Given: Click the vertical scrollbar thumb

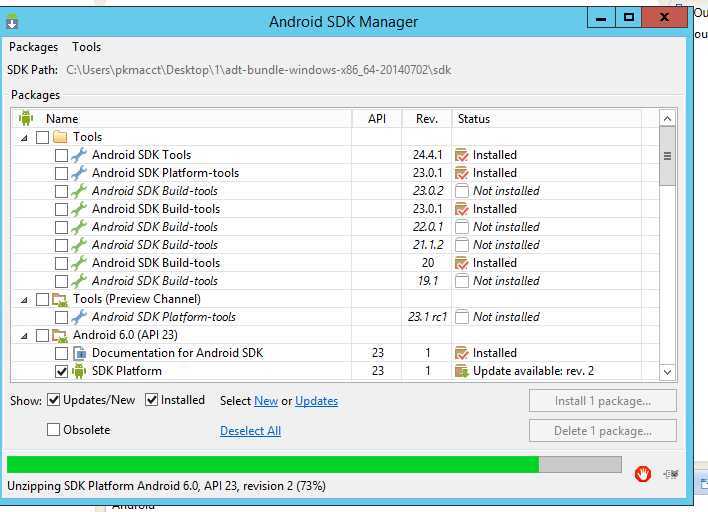Looking at the screenshot, I should point(667,156).
